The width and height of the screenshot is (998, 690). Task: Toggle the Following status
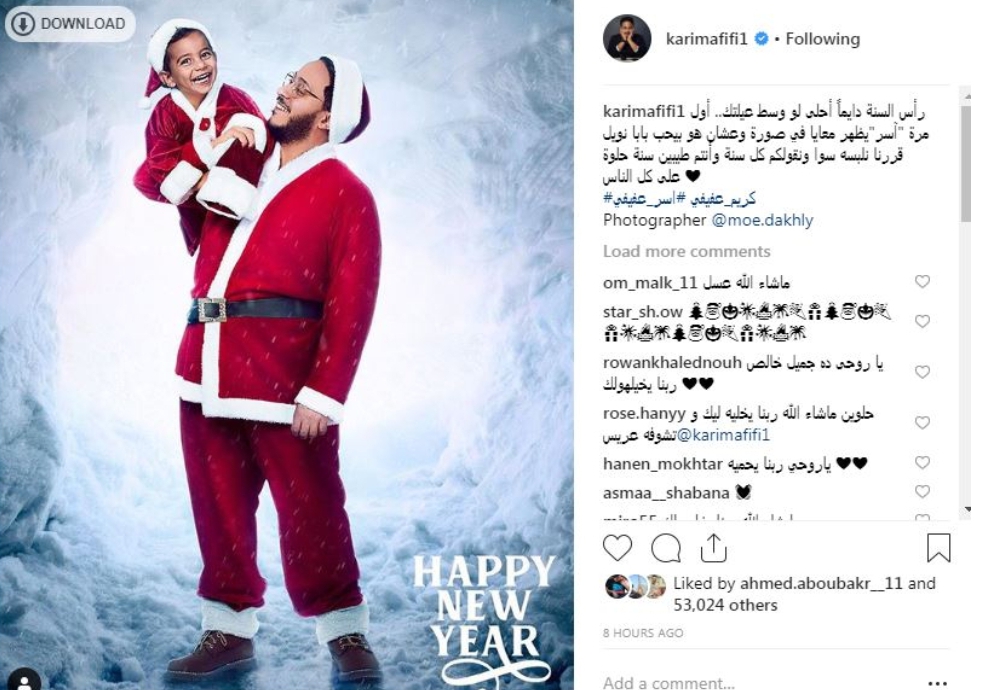click(x=822, y=39)
